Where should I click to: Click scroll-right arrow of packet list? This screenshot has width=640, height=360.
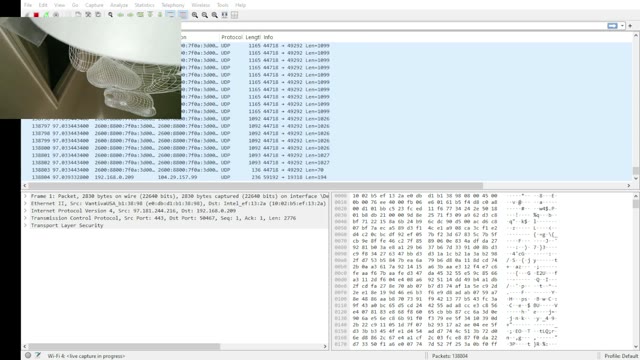pos(629,185)
